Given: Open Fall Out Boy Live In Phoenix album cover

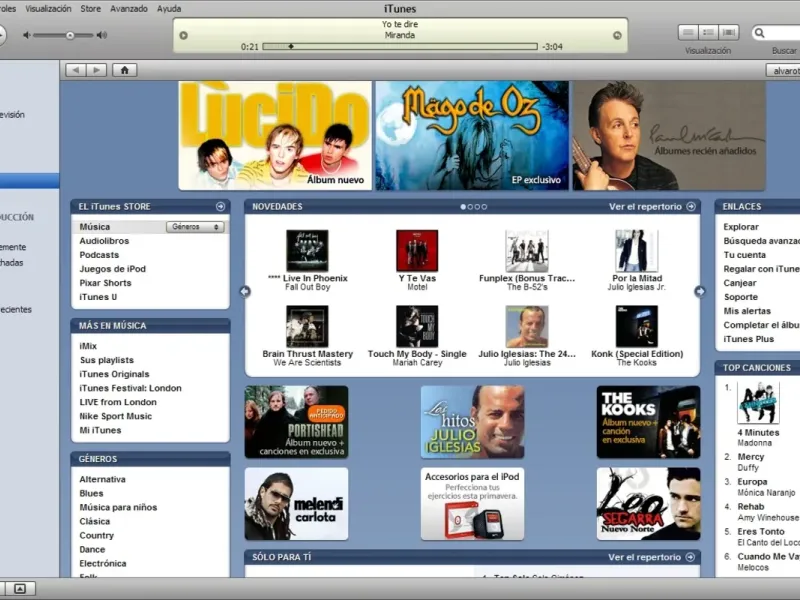Looking at the screenshot, I should [x=307, y=251].
